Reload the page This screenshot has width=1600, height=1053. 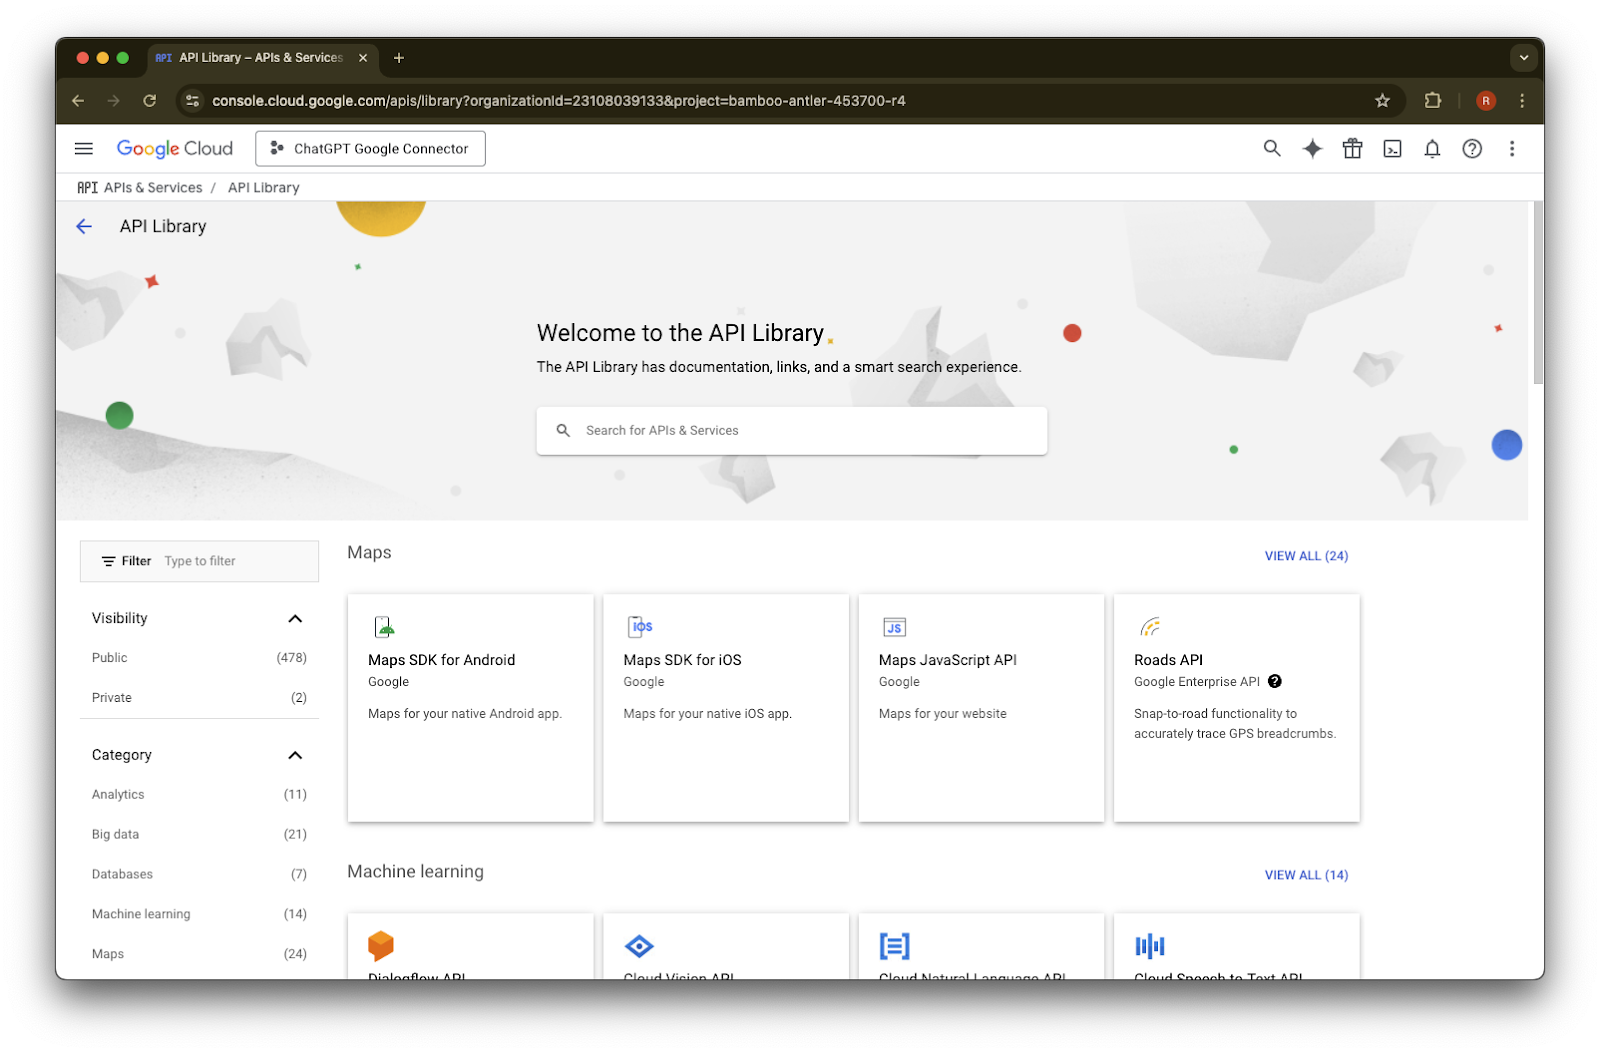[x=150, y=101]
